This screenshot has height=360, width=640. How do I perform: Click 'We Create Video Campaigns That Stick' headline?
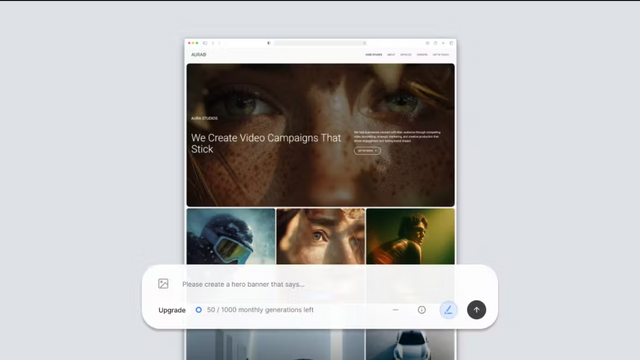click(x=266, y=143)
